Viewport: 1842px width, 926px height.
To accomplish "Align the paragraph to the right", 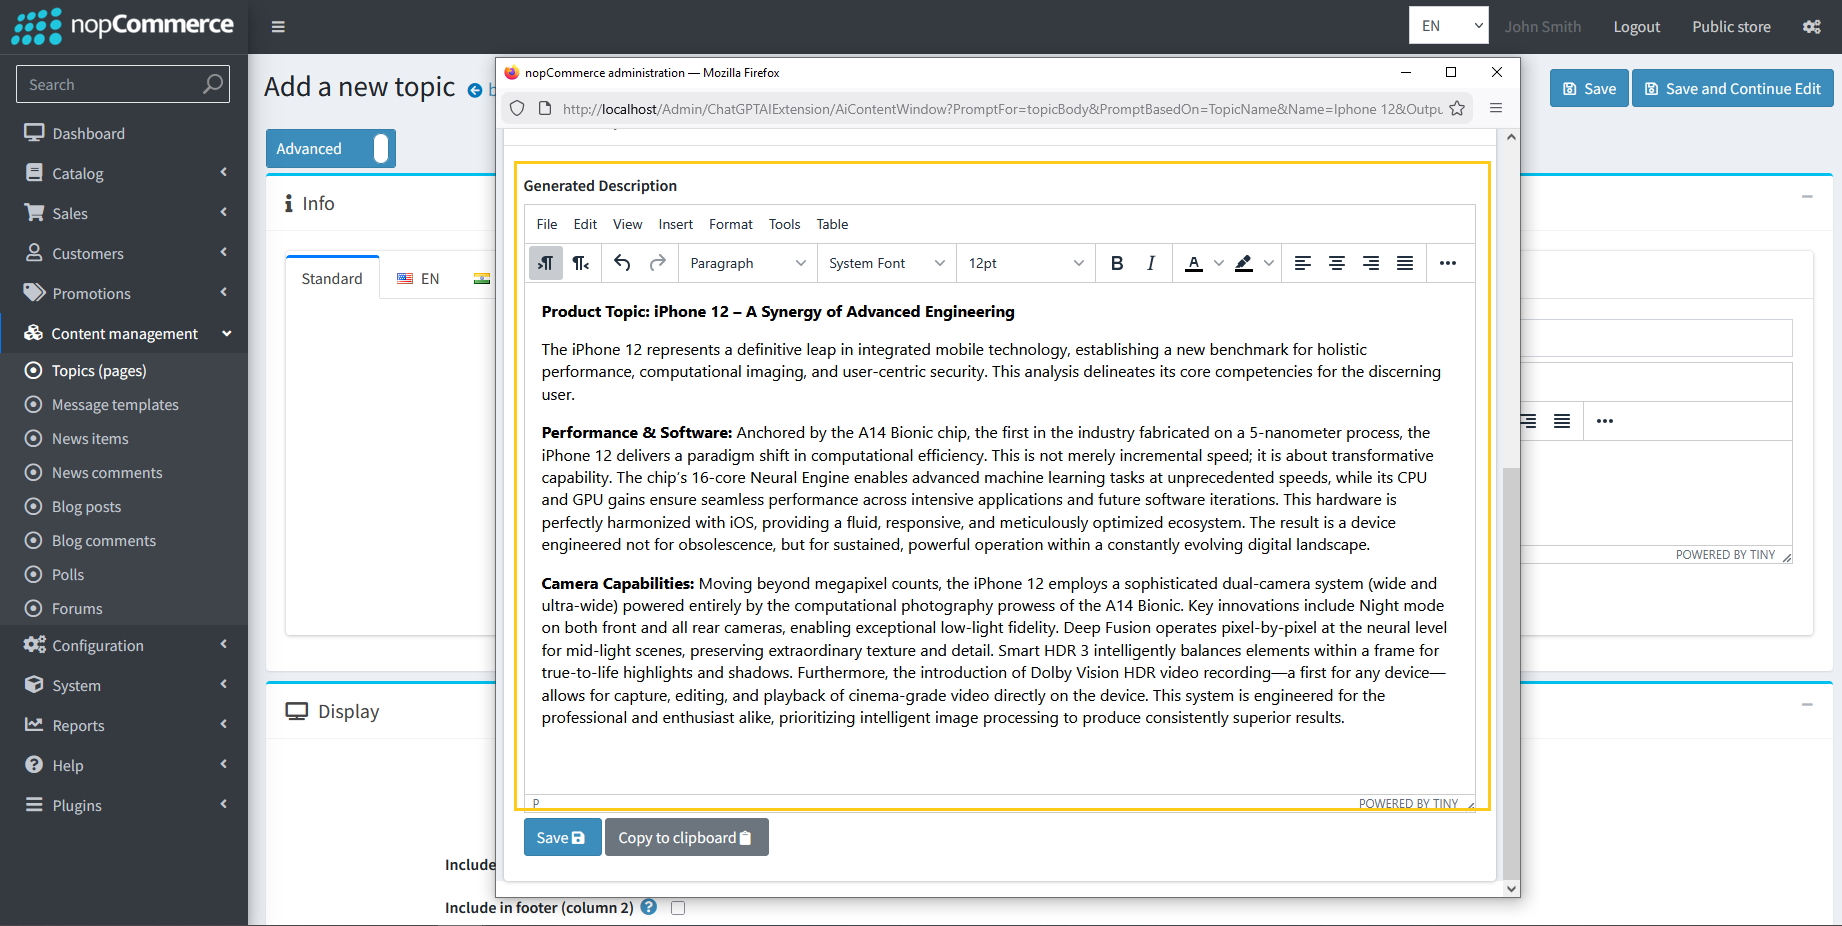I will [x=1371, y=263].
